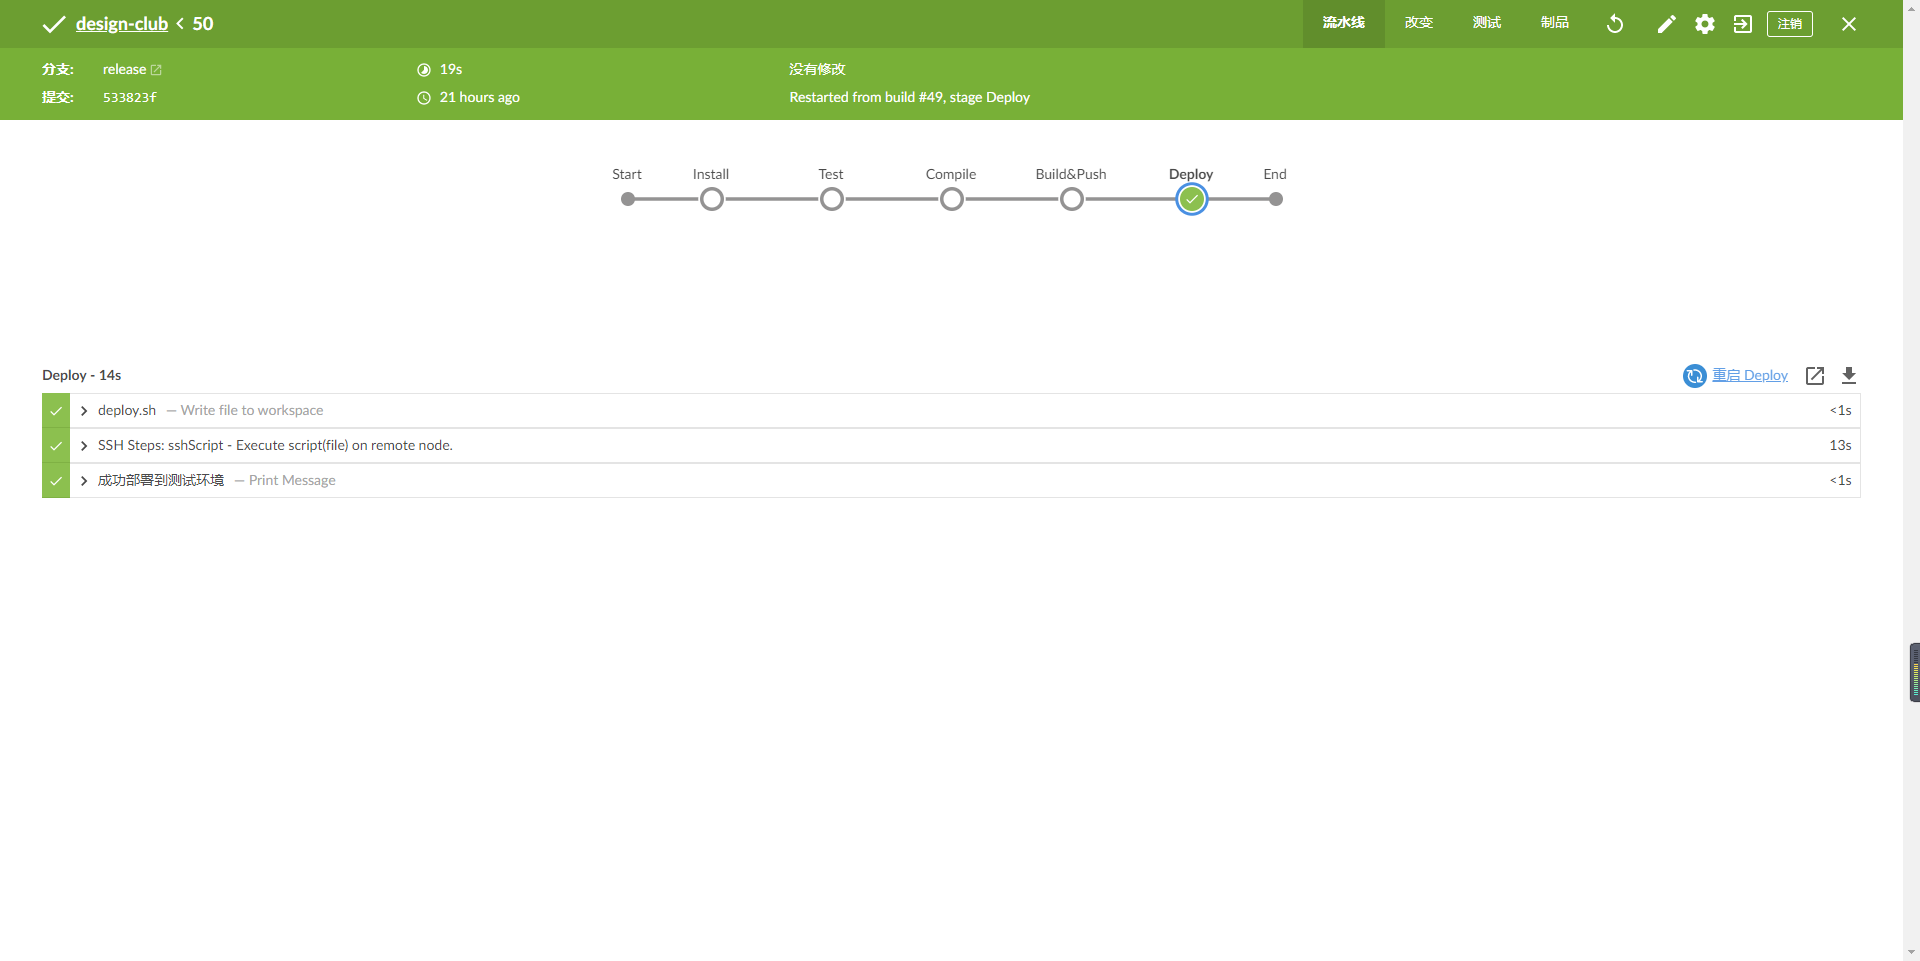Click the rerun pipeline icon in header

pyautogui.click(x=1615, y=24)
